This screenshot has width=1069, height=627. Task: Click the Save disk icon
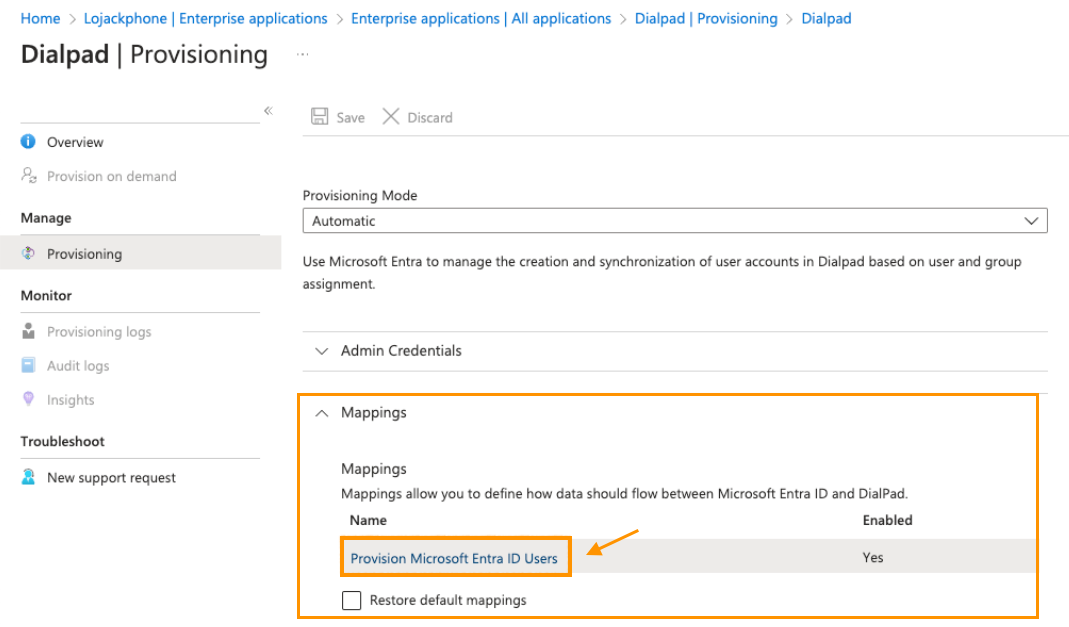pos(319,117)
